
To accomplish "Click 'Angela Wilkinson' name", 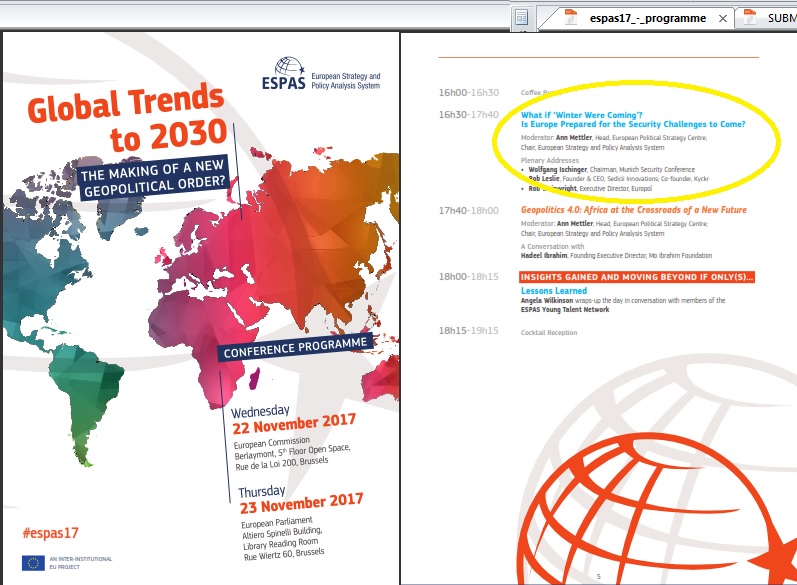I will click(x=546, y=300).
